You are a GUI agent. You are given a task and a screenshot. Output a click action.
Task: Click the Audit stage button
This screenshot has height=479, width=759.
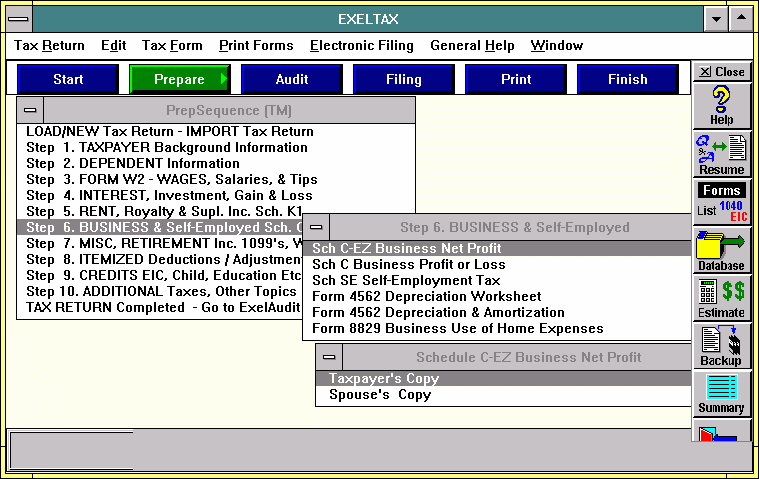click(x=292, y=79)
